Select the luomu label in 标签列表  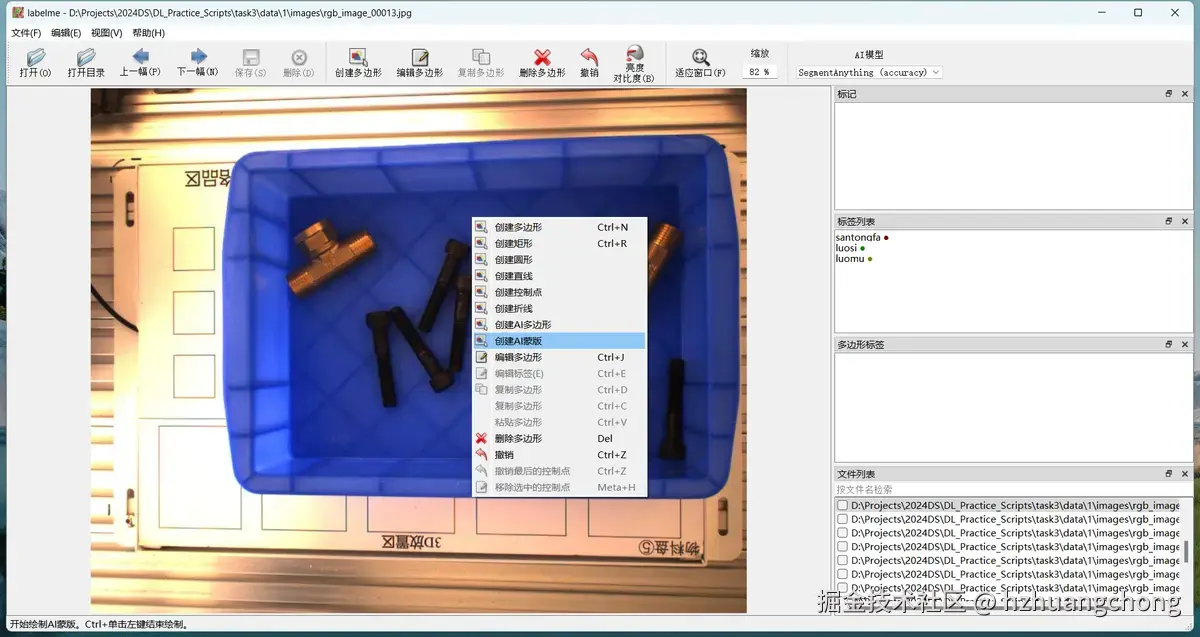[x=854, y=259]
